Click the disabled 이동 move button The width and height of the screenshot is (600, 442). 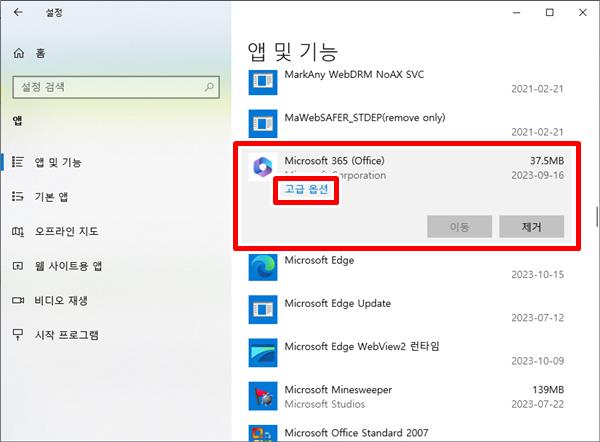[460, 227]
